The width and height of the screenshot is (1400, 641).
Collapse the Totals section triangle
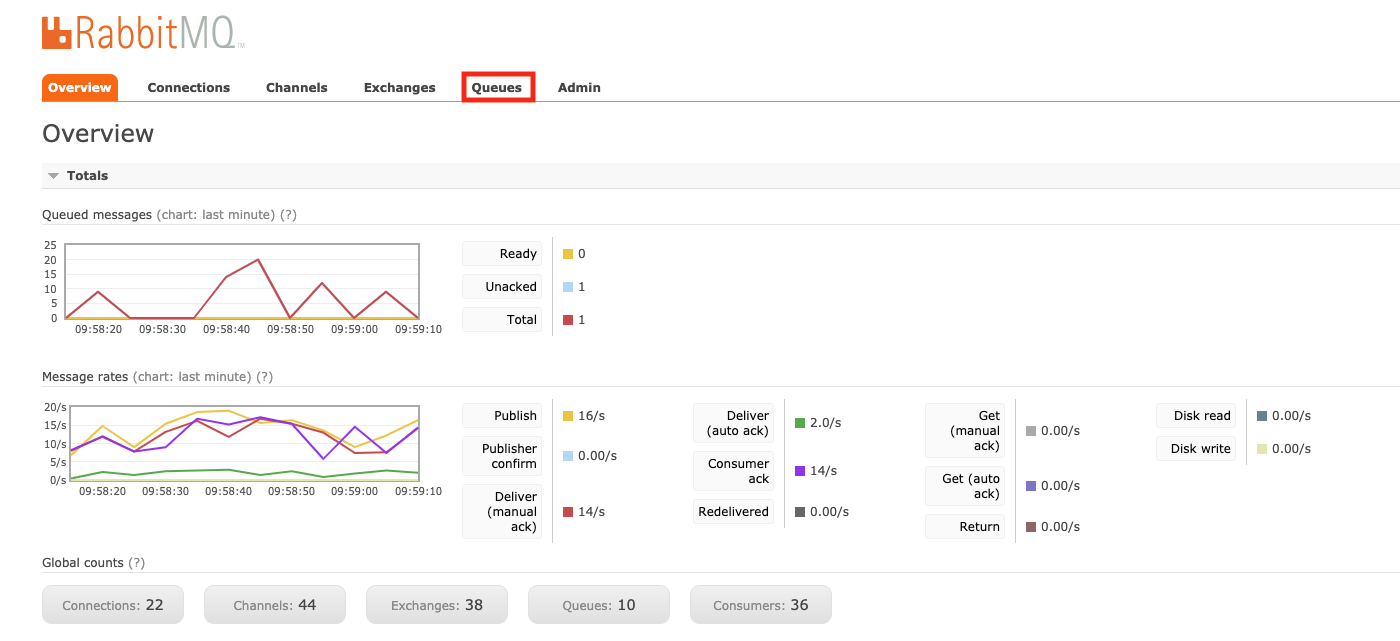(x=54, y=176)
